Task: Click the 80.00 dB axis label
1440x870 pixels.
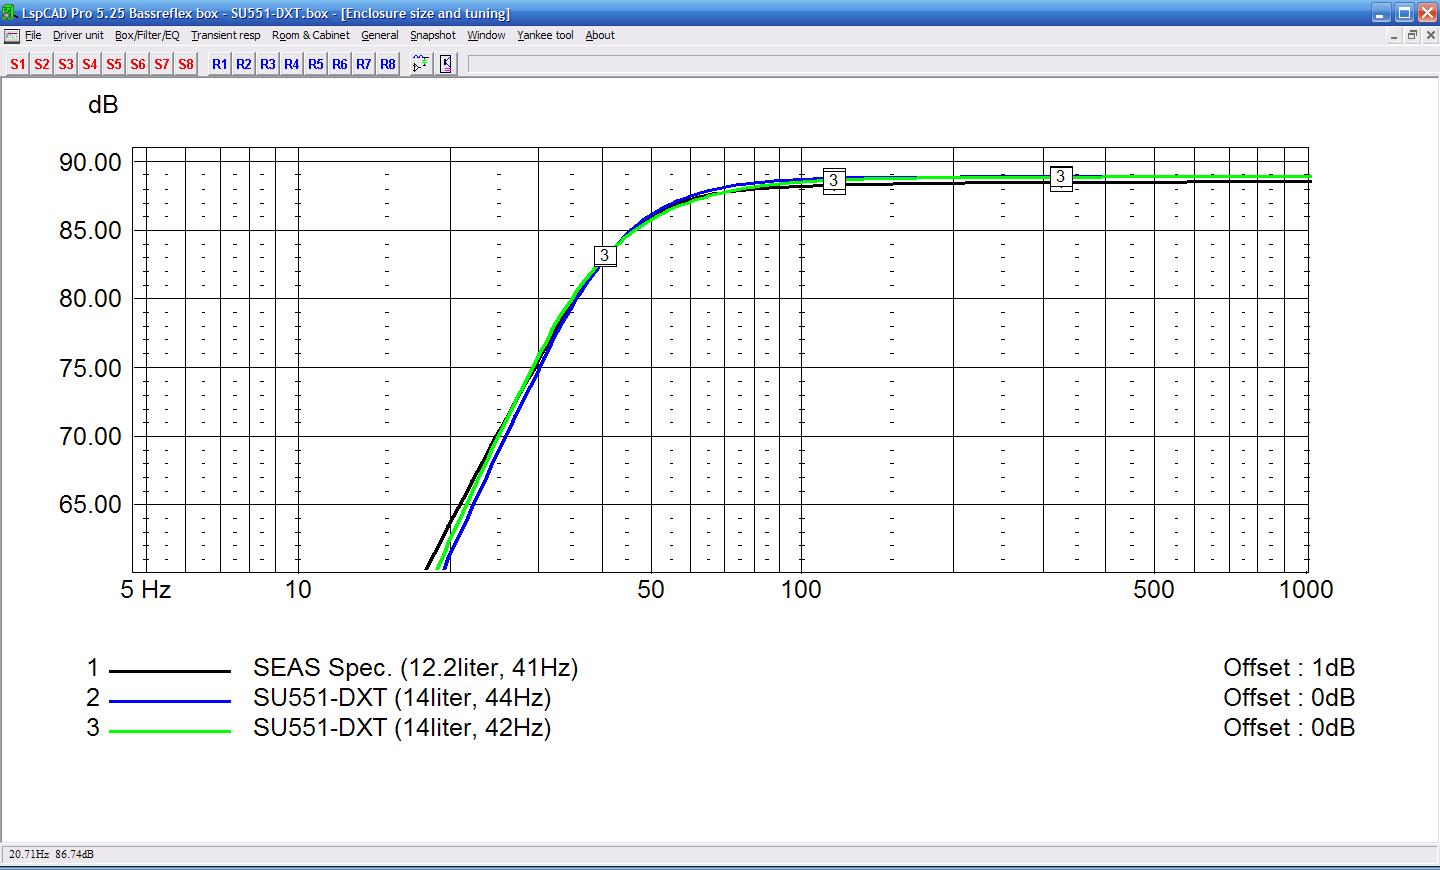Action: tap(90, 299)
